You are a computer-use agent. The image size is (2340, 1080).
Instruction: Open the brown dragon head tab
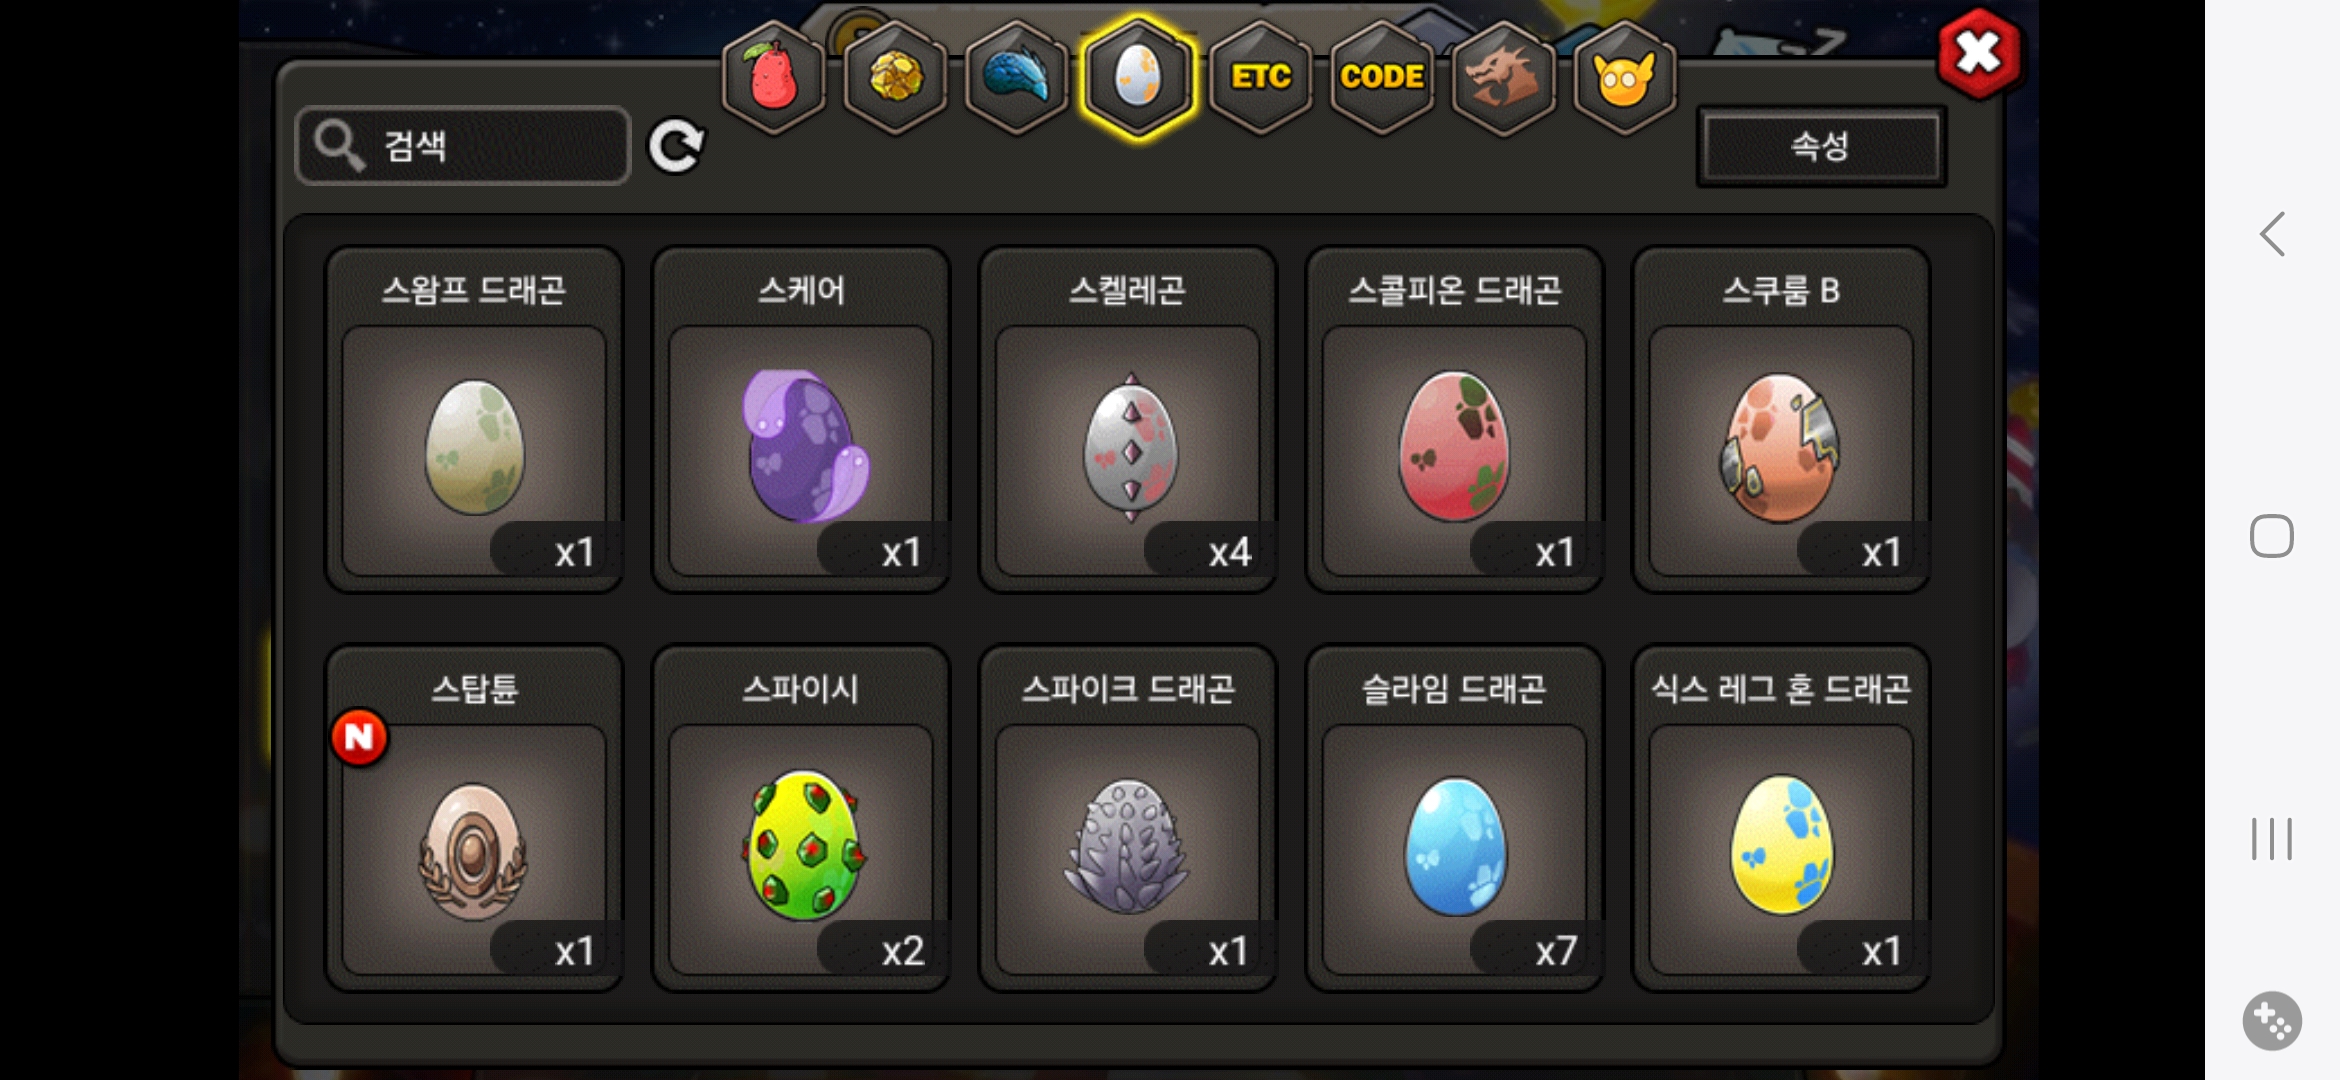[x=1503, y=78]
